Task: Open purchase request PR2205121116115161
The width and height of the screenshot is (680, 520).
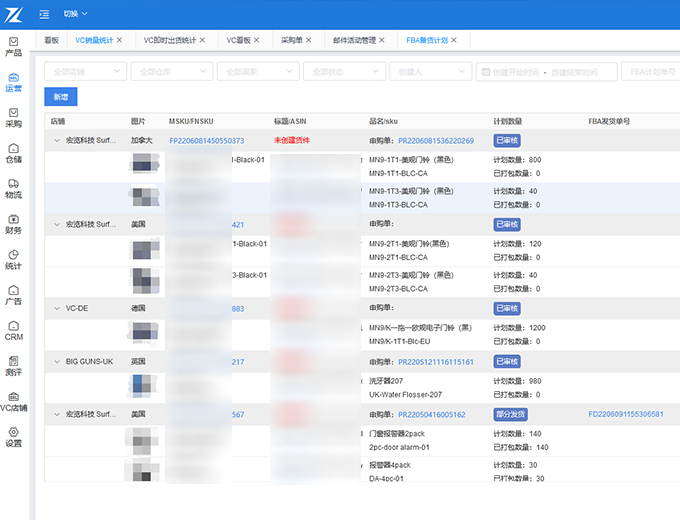Action: 436,362
